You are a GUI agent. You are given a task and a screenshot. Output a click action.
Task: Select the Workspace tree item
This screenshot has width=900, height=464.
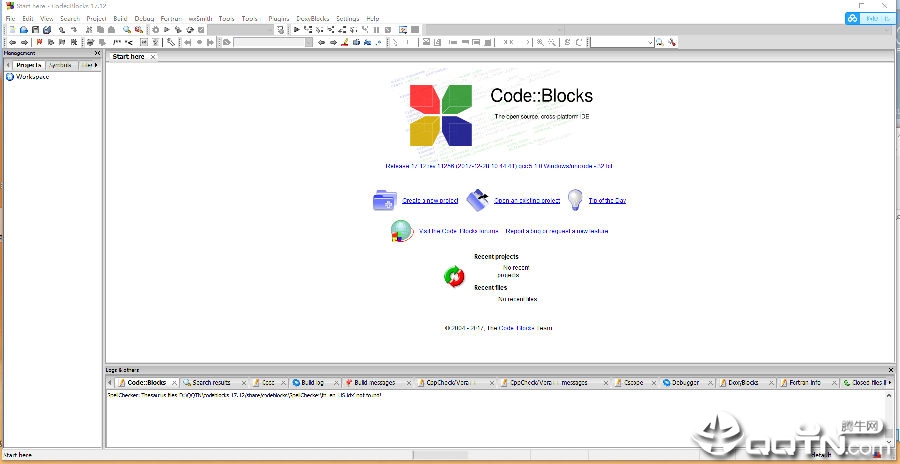(x=32, y=76)
